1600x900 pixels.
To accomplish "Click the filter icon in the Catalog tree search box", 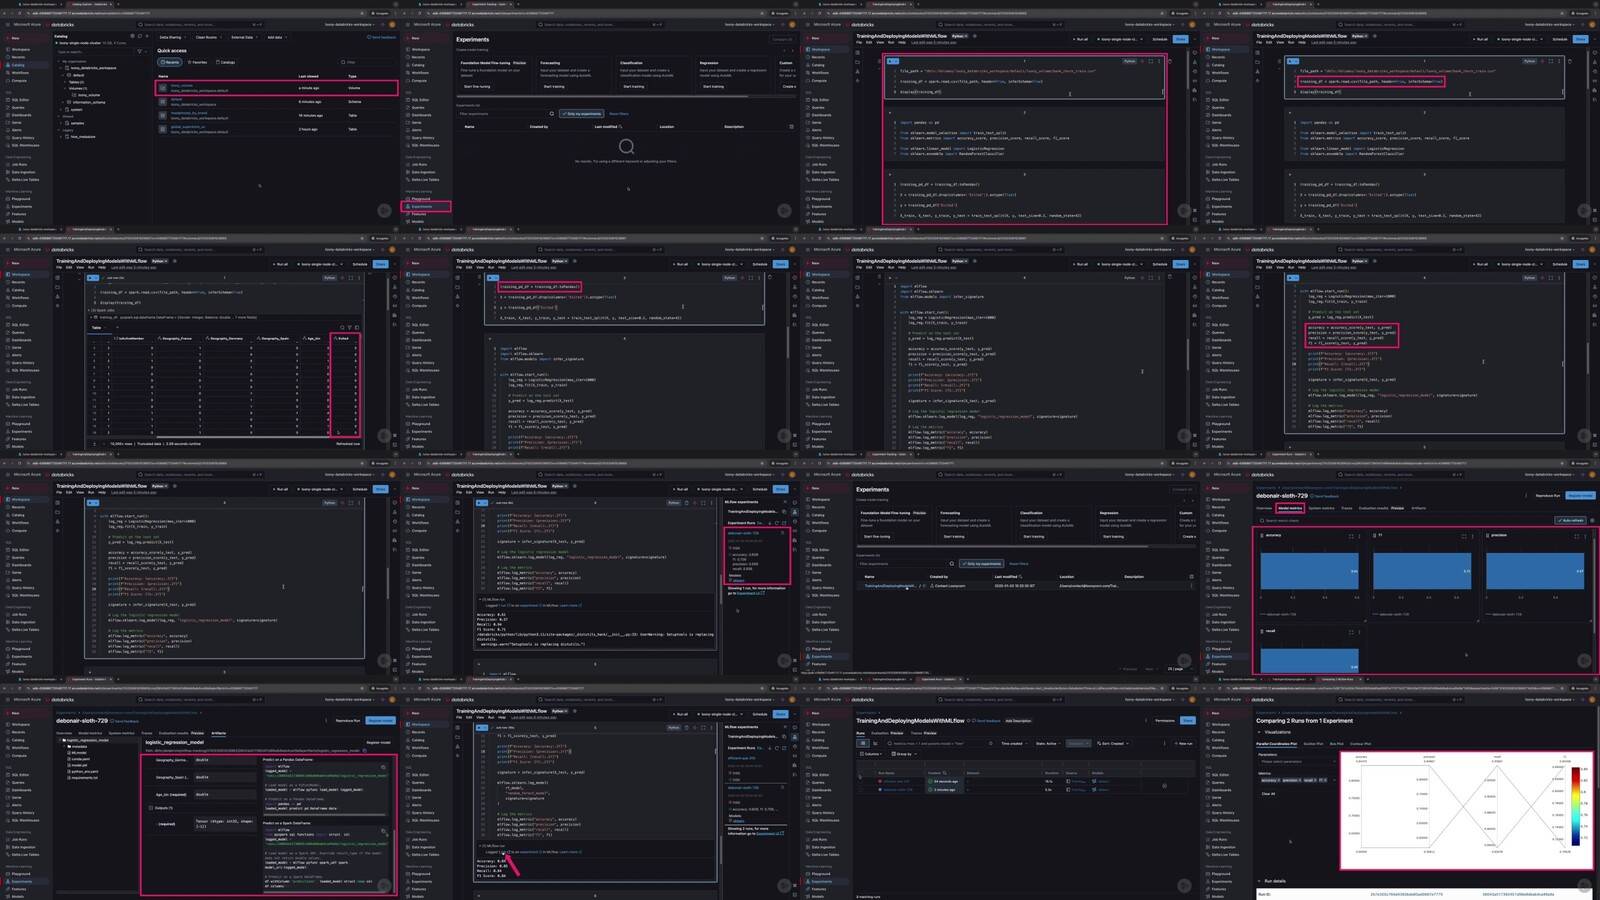I will click(x=140, y=52).
